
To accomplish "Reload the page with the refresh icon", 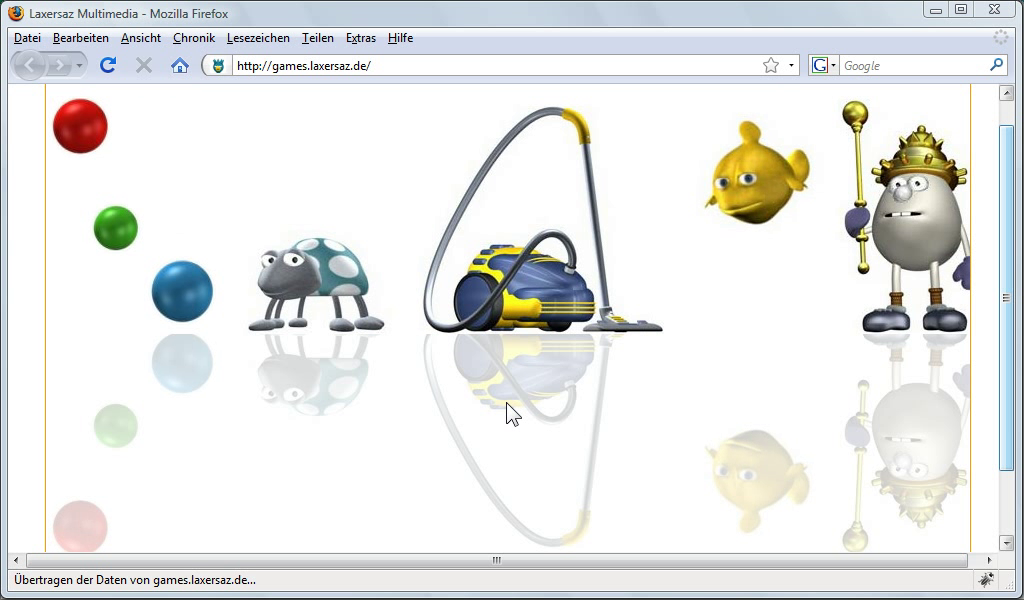I will pos(108,65).
